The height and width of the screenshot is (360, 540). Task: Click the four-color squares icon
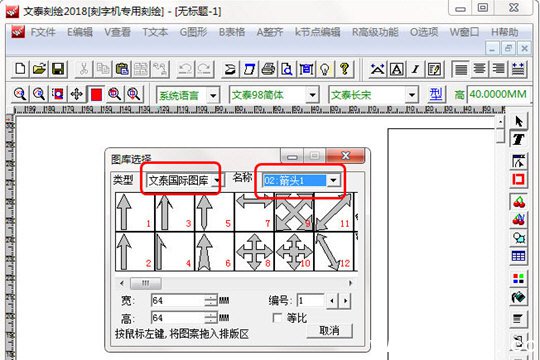519,278
